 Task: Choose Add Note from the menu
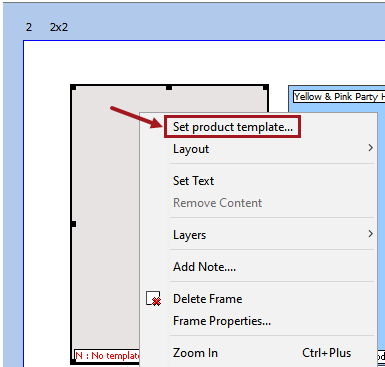204,267
